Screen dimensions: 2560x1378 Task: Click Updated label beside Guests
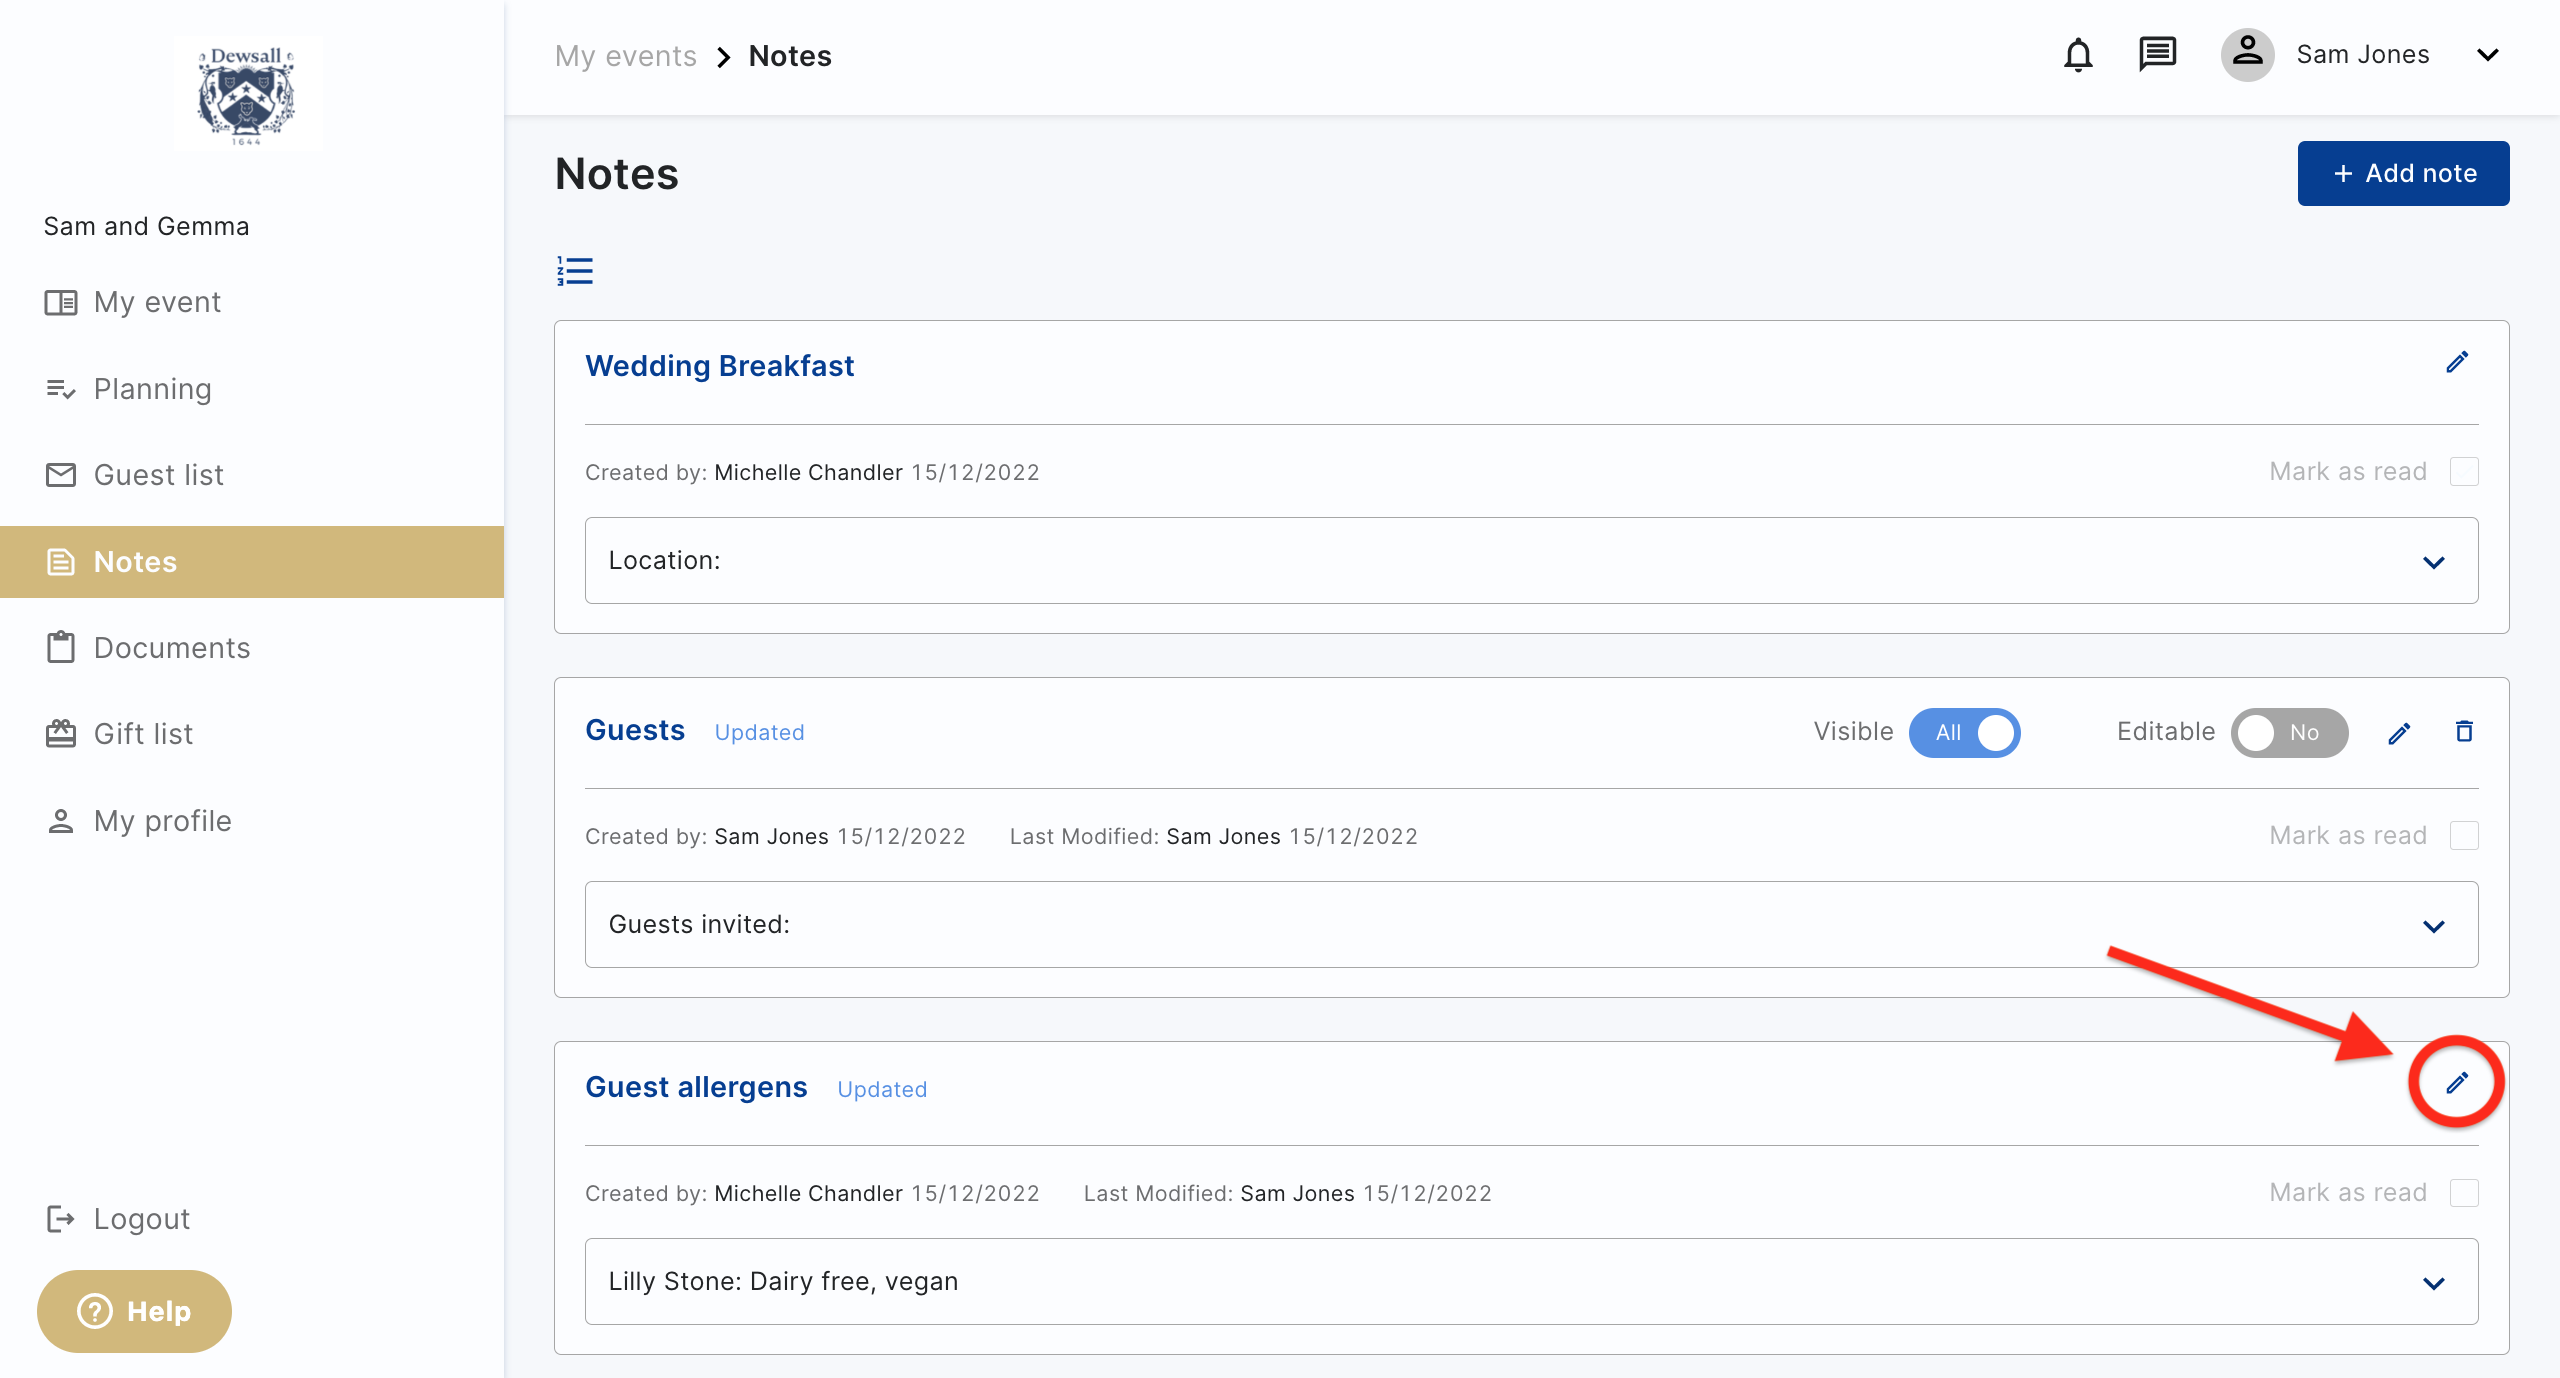tap(759, 733)
